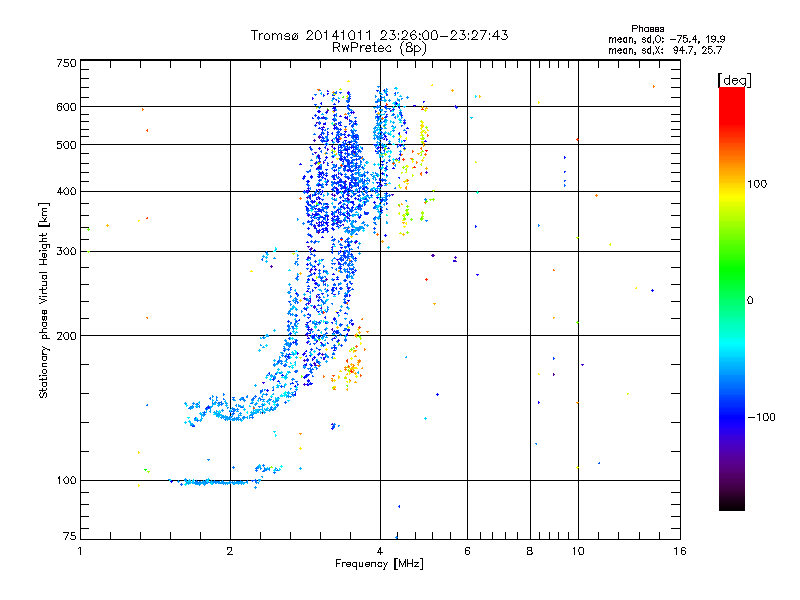Click the '0' colorbar tick label
The height and width of the screenshot is (600, 800).
tap(750, 301)
